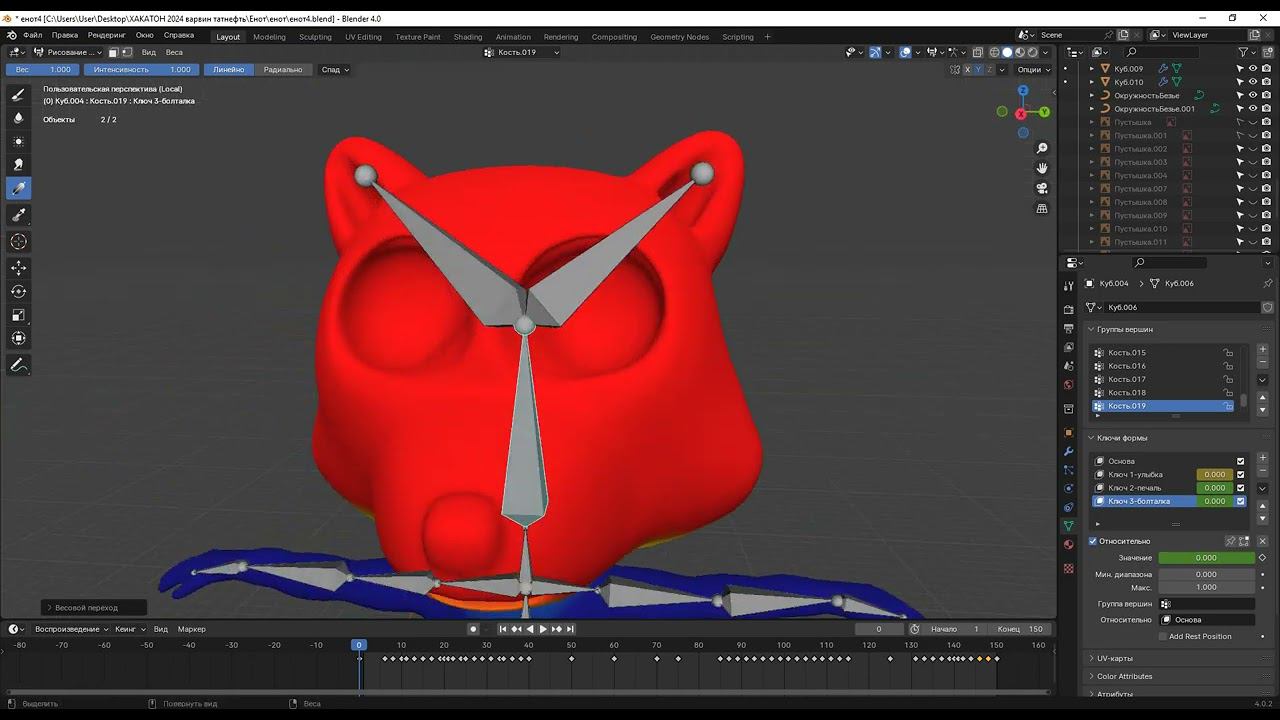
Task: Select the Scale tool
Action: (x=18, y=315)
